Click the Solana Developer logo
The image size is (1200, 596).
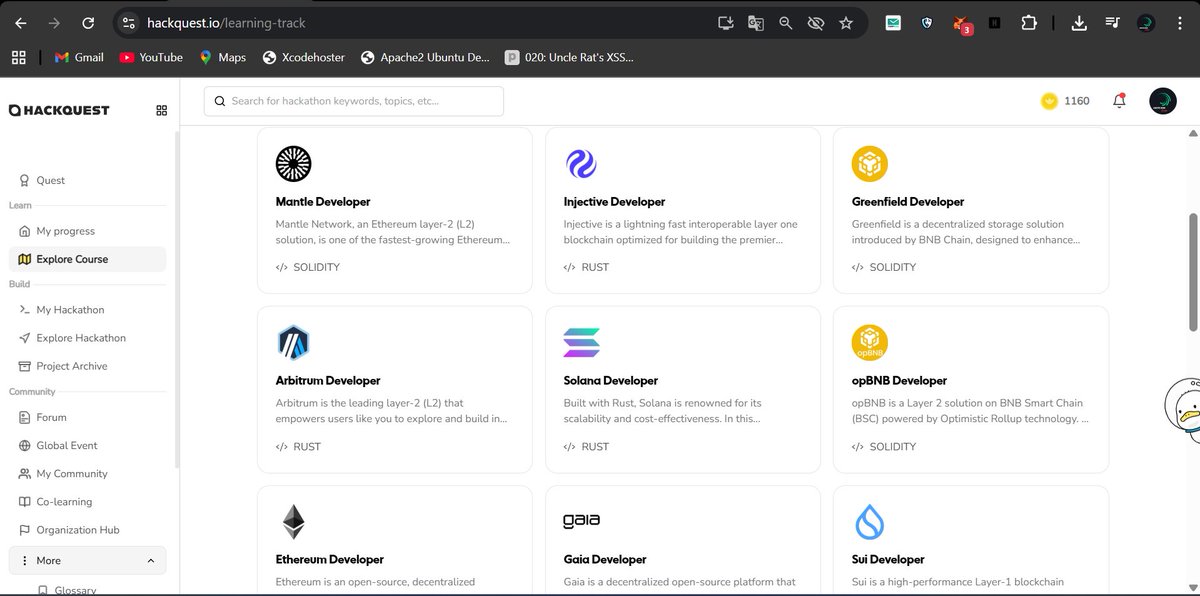581,342
